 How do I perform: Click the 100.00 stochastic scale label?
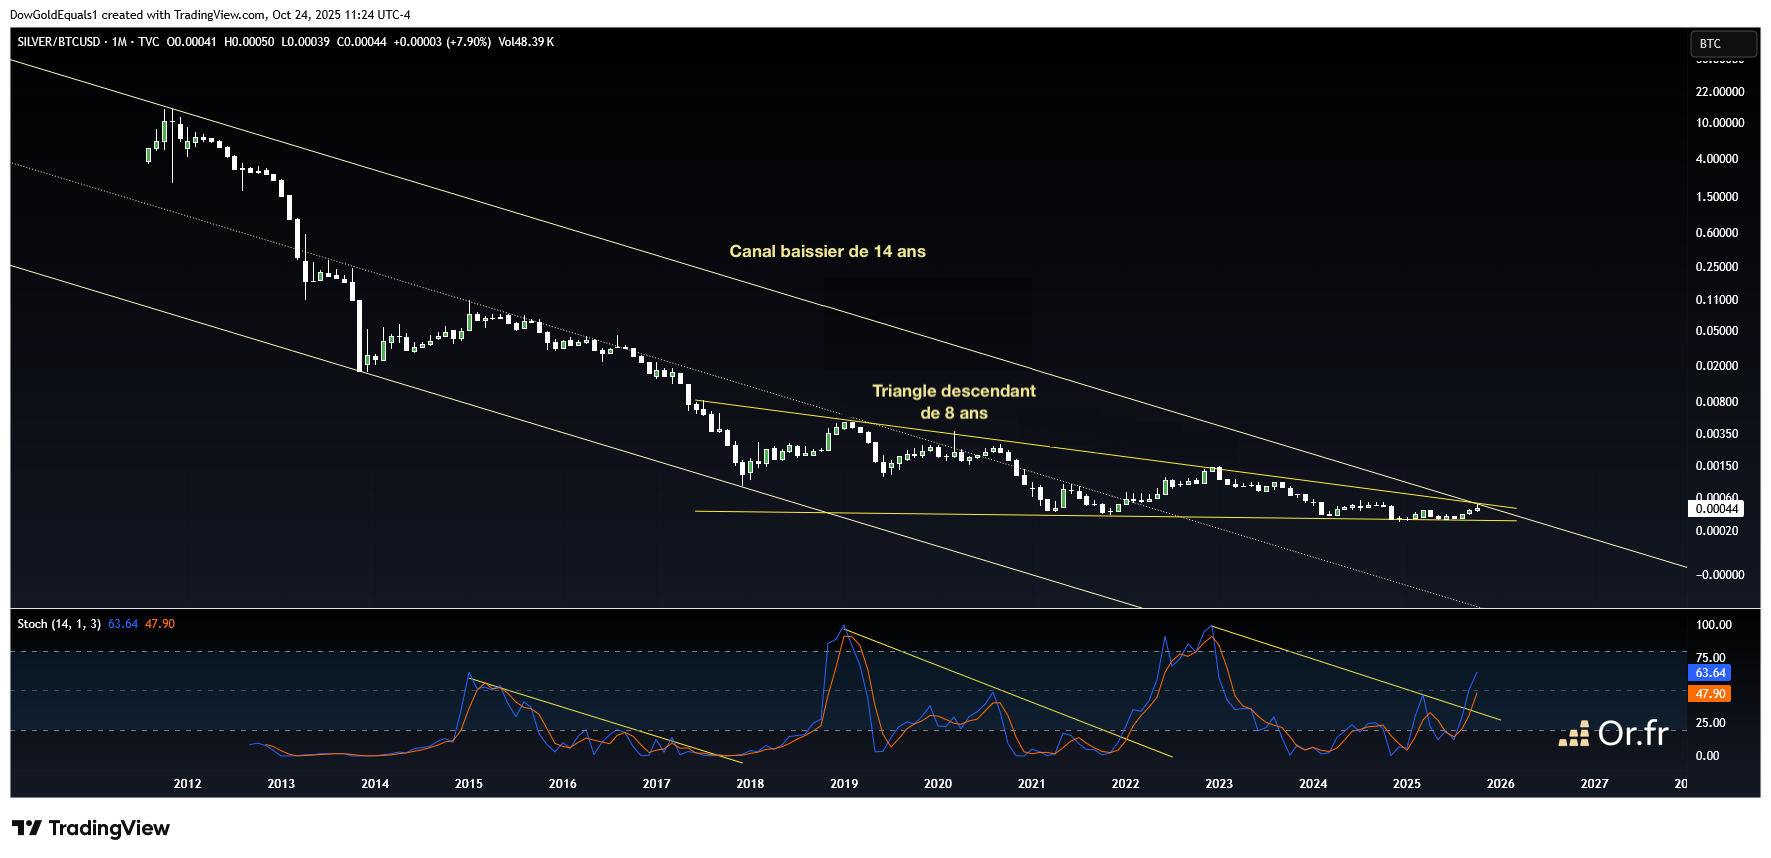(1713, 625)
